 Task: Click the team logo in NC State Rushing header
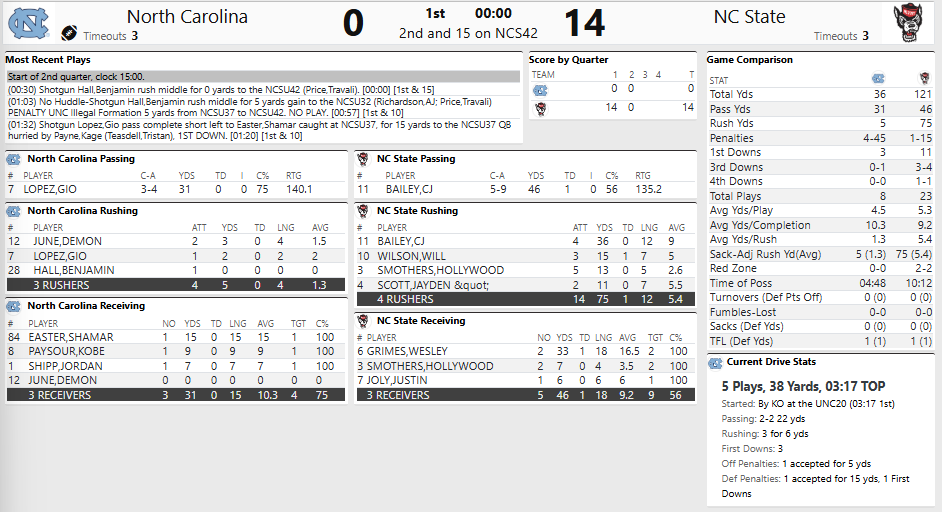pyautogui.click(x=363, y=211)
